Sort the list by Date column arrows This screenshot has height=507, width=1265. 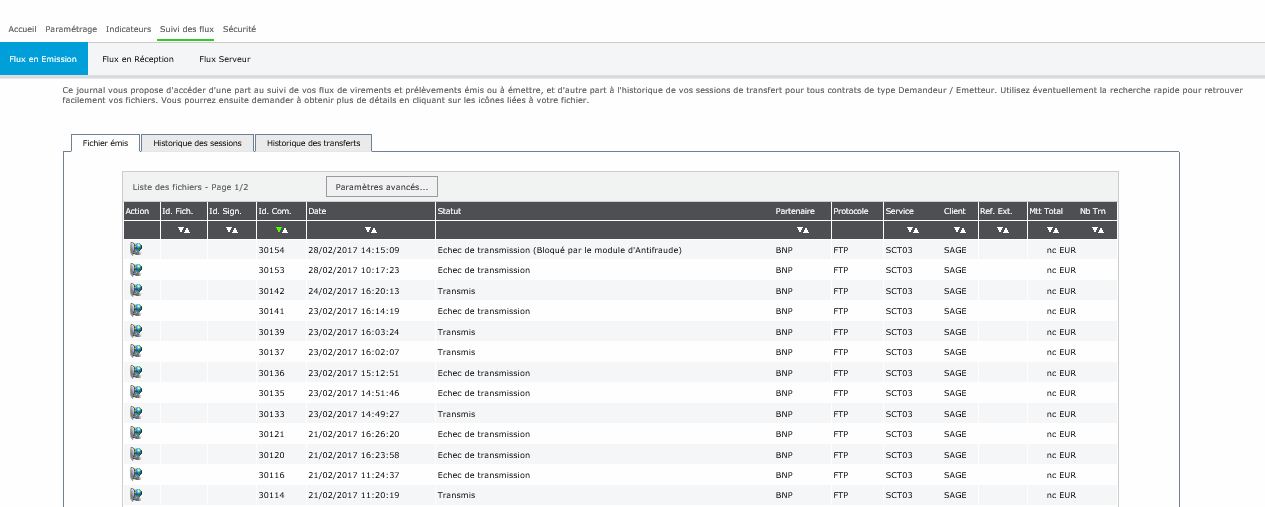371,230
